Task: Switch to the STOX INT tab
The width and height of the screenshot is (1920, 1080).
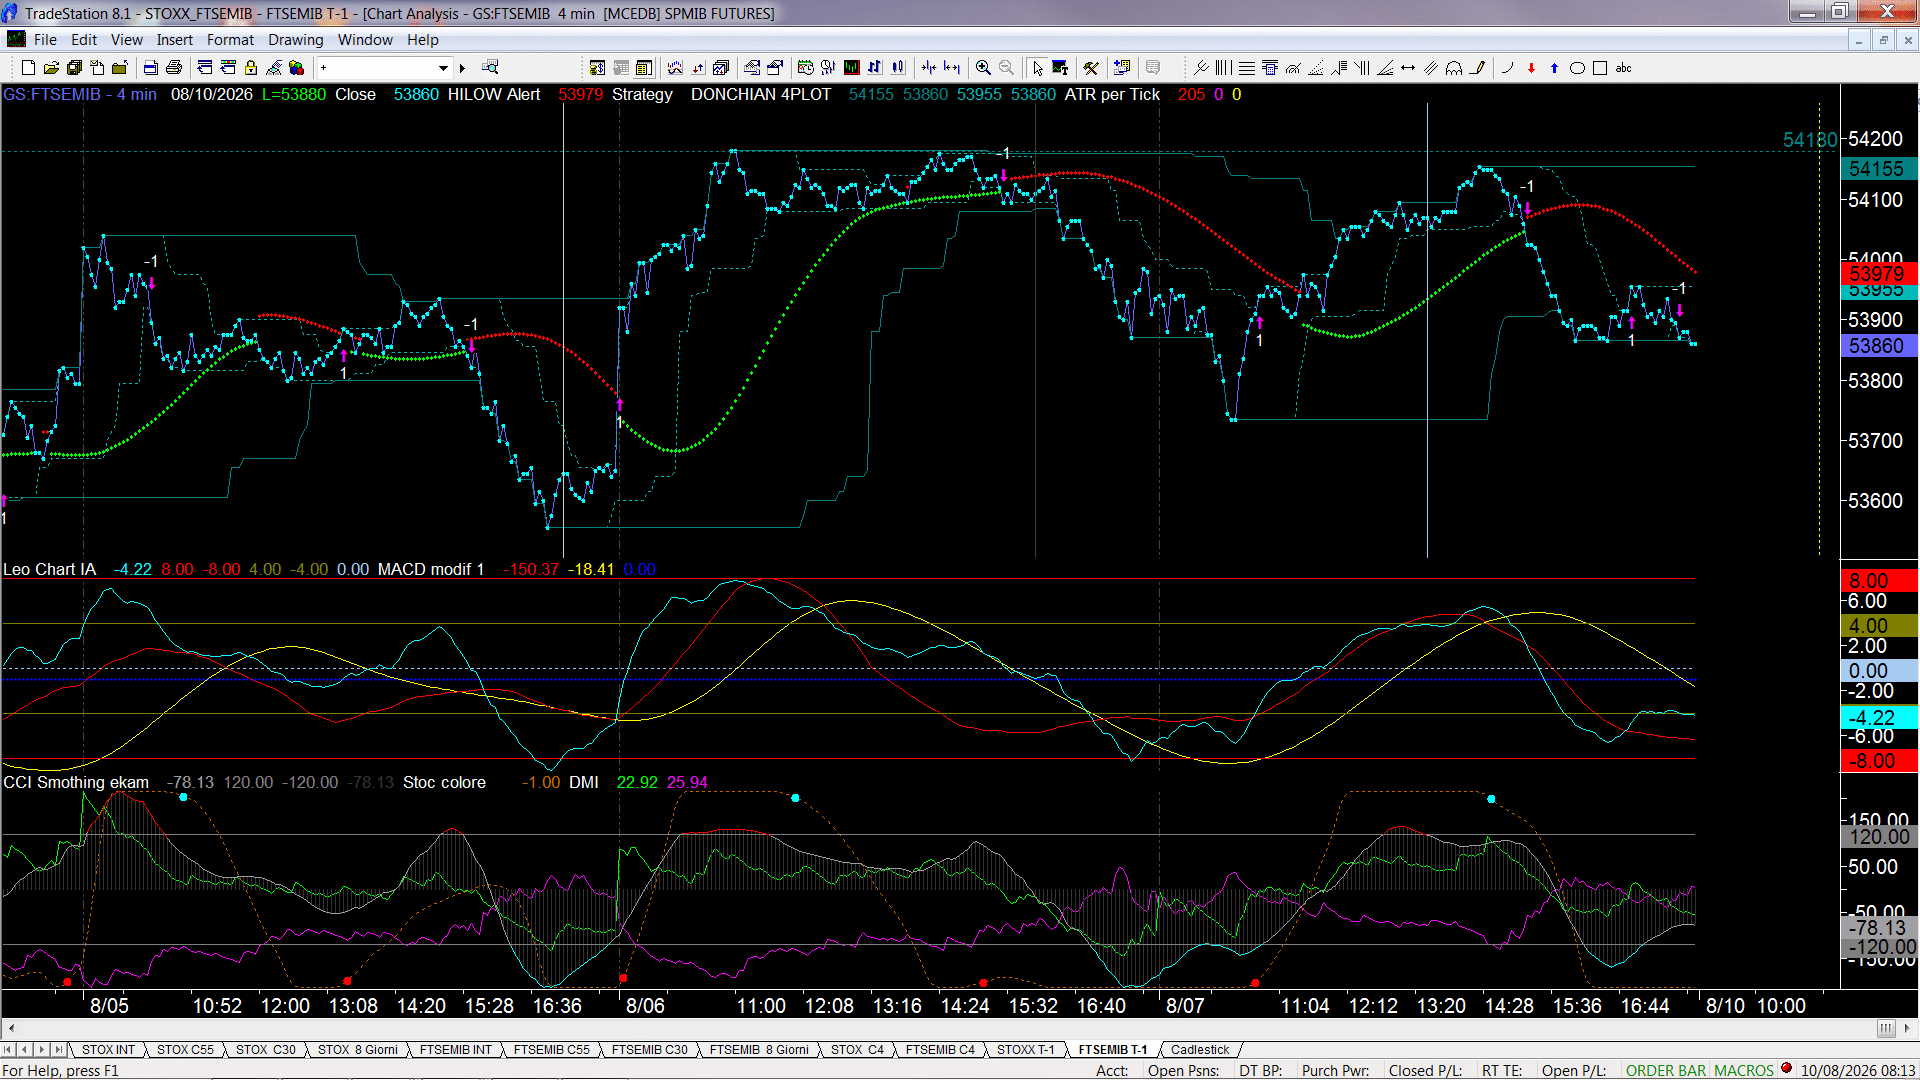Action: [x=108, y=1050]
